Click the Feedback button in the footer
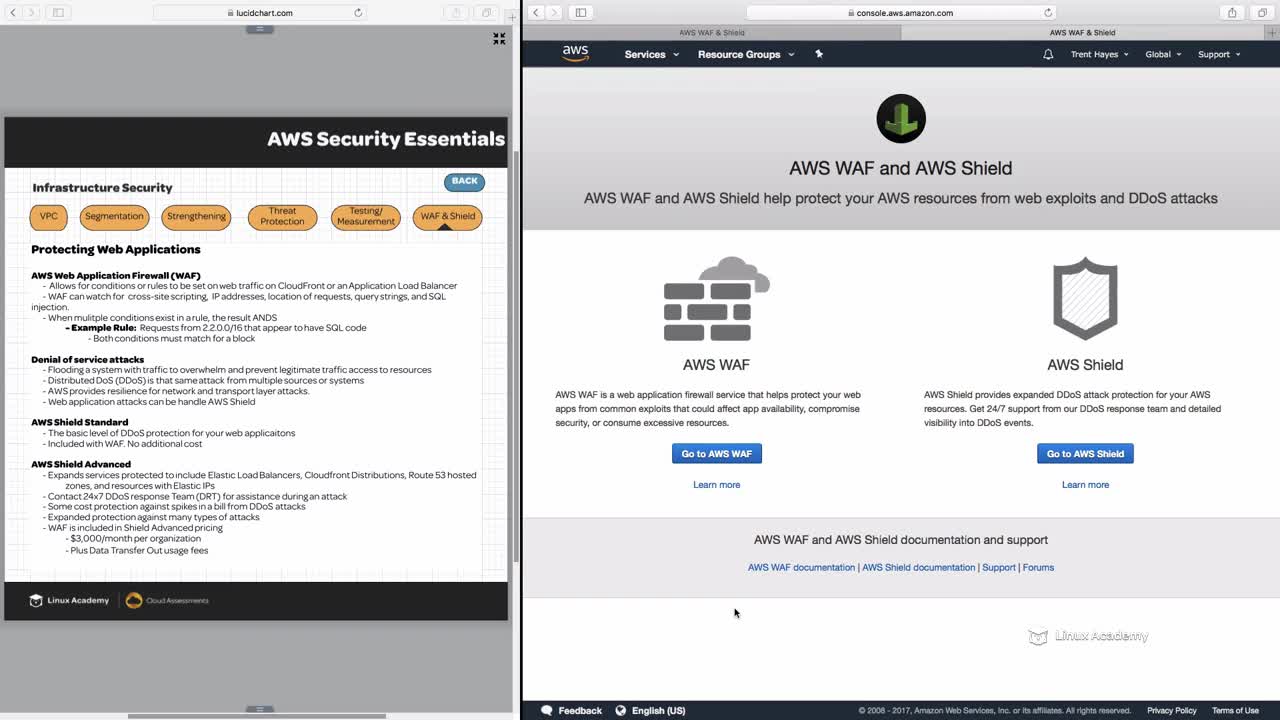This screenshot has height=720, width=1280. point(571,710)
